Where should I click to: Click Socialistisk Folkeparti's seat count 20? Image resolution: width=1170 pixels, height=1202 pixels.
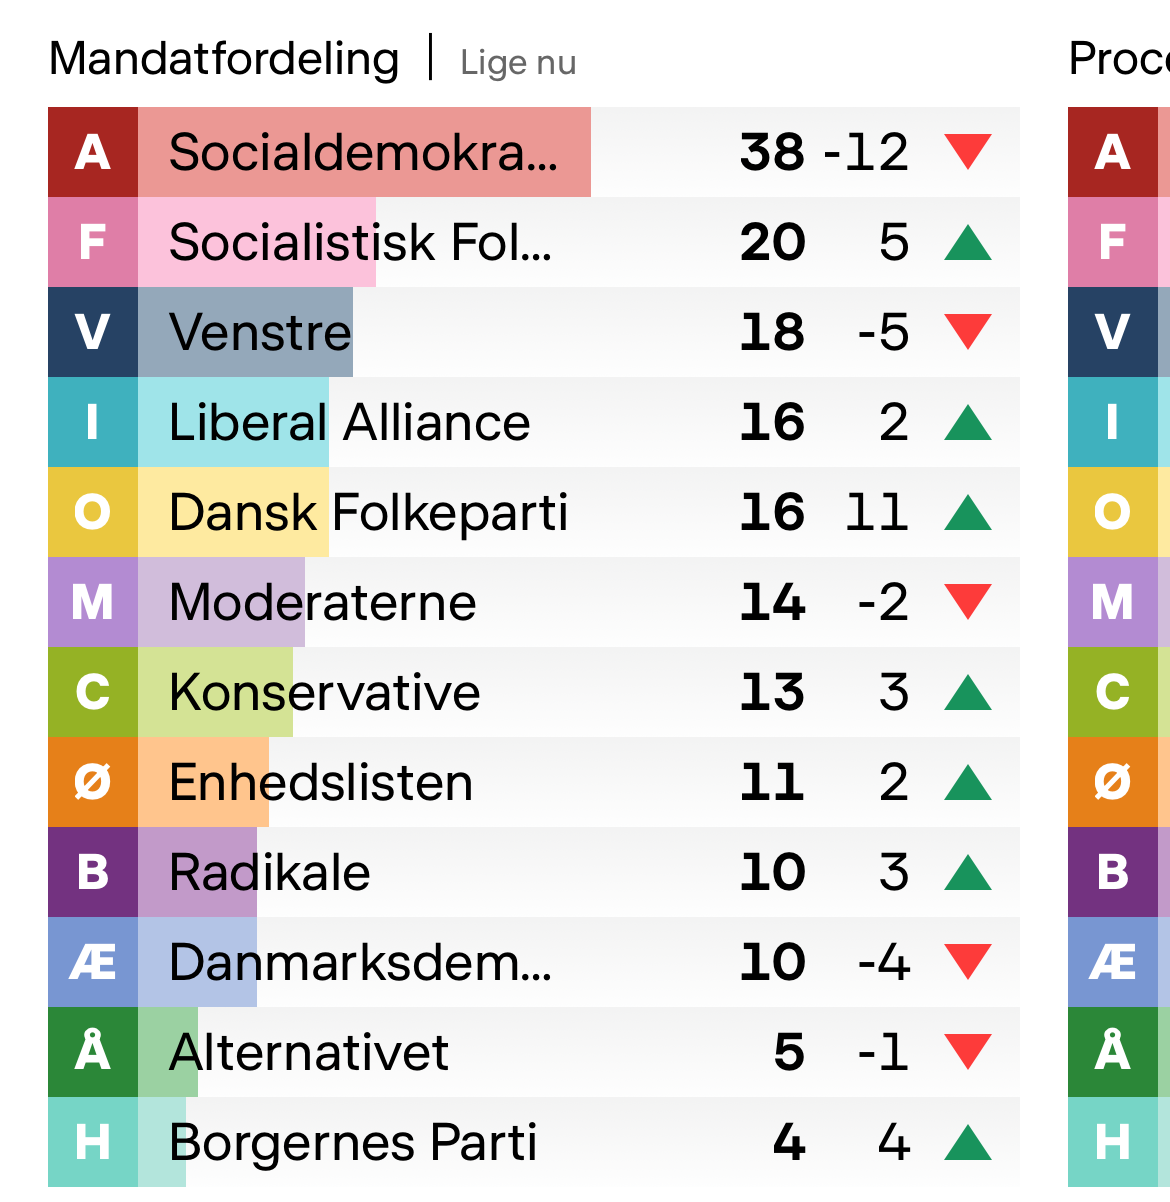click(x=772, y=242)
